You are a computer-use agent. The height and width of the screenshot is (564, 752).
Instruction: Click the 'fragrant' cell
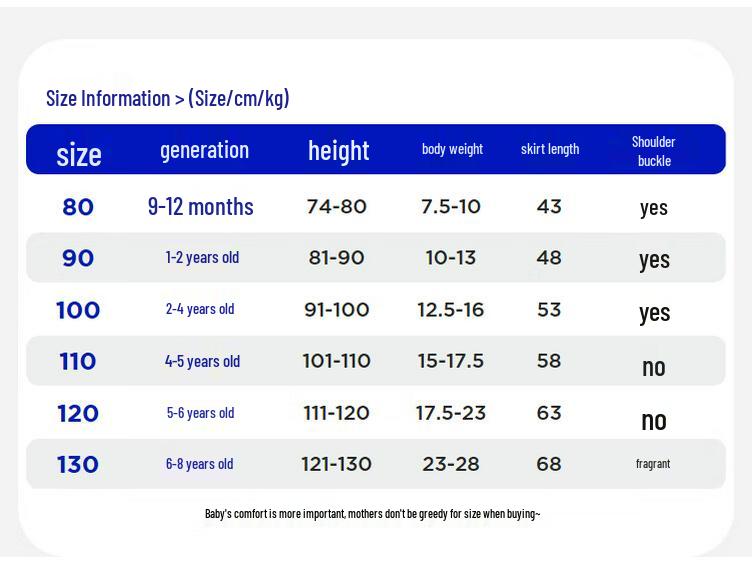click(653, 464)
